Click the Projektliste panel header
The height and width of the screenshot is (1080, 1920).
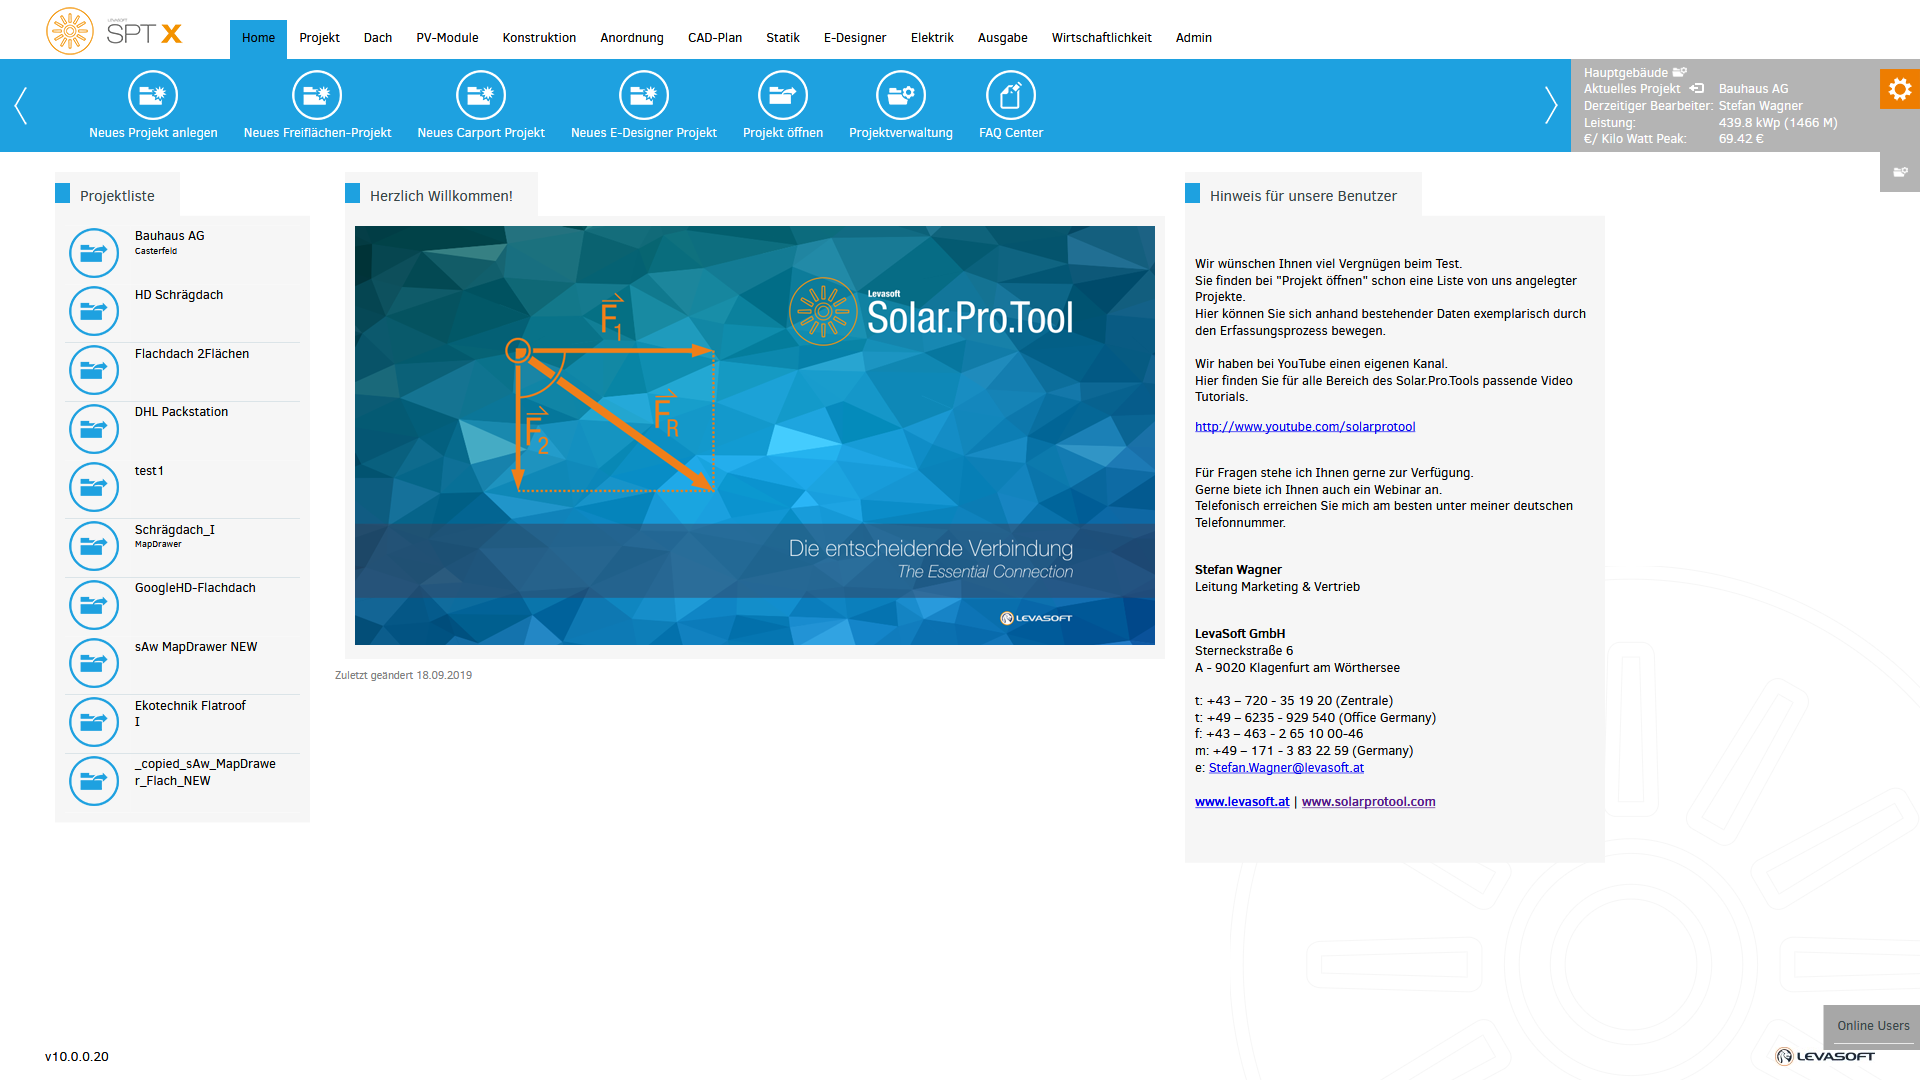[x=117, y=196]
